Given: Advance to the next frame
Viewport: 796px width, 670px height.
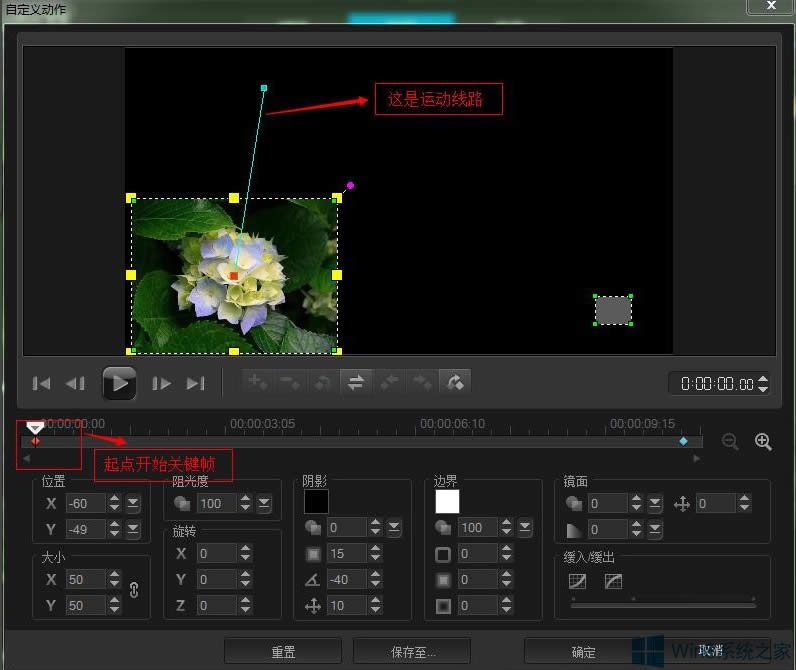Looking at the screenshot, I should [162, 383].
